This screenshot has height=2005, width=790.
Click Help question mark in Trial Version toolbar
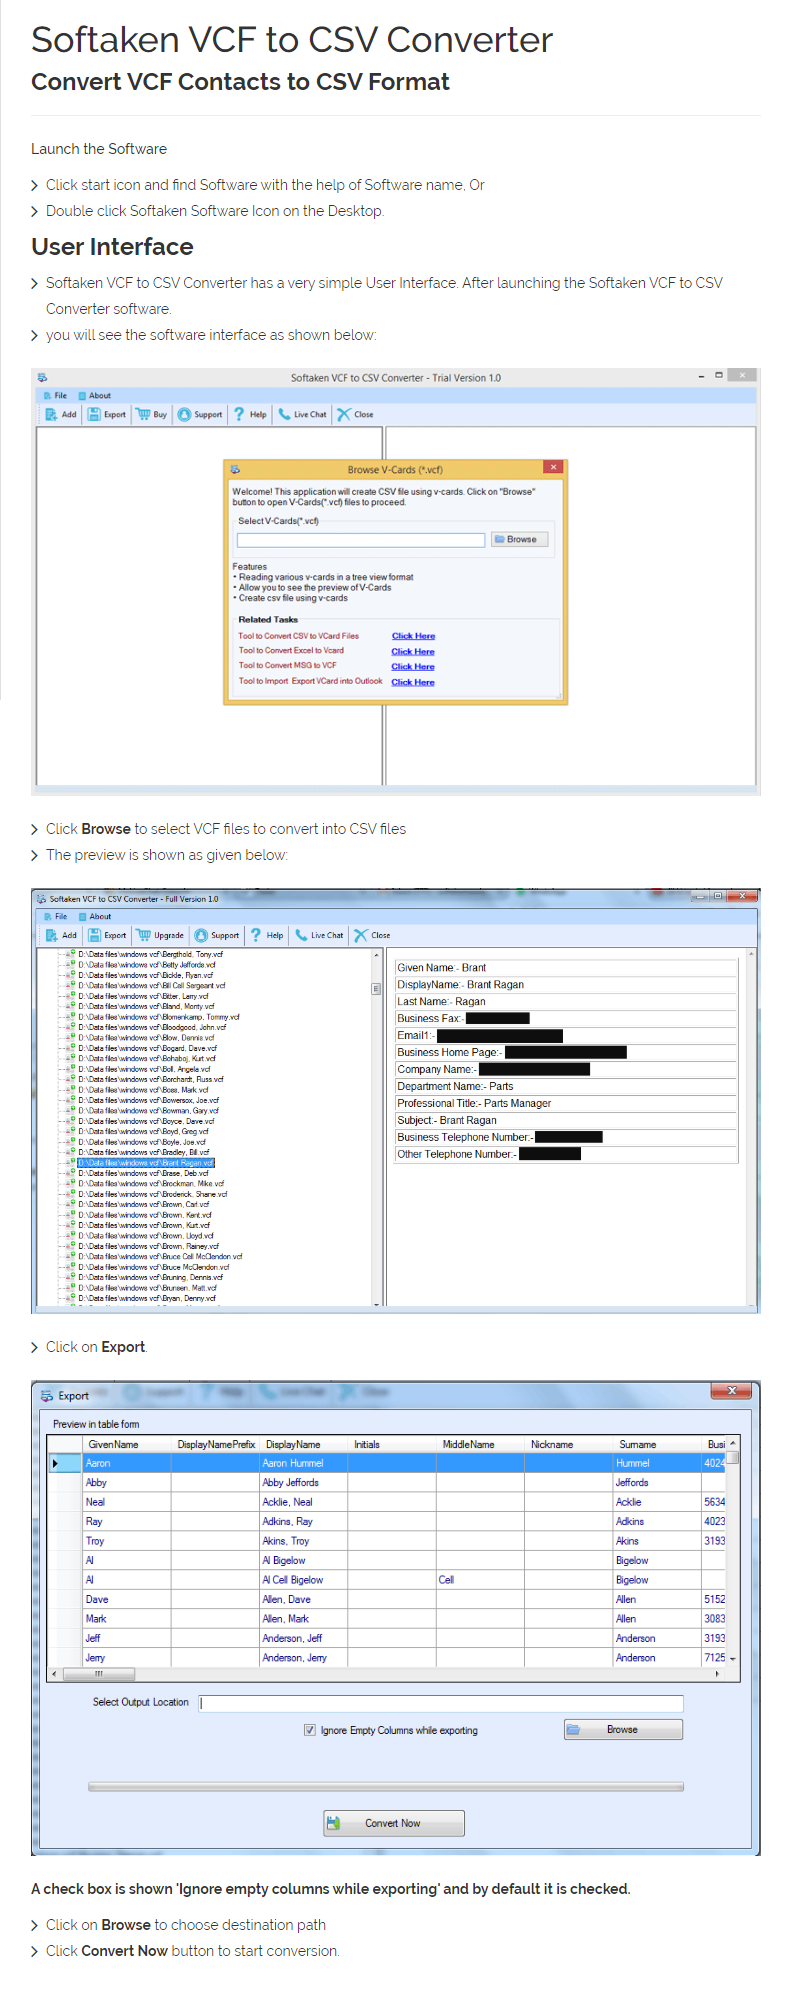tap(239, 414)
